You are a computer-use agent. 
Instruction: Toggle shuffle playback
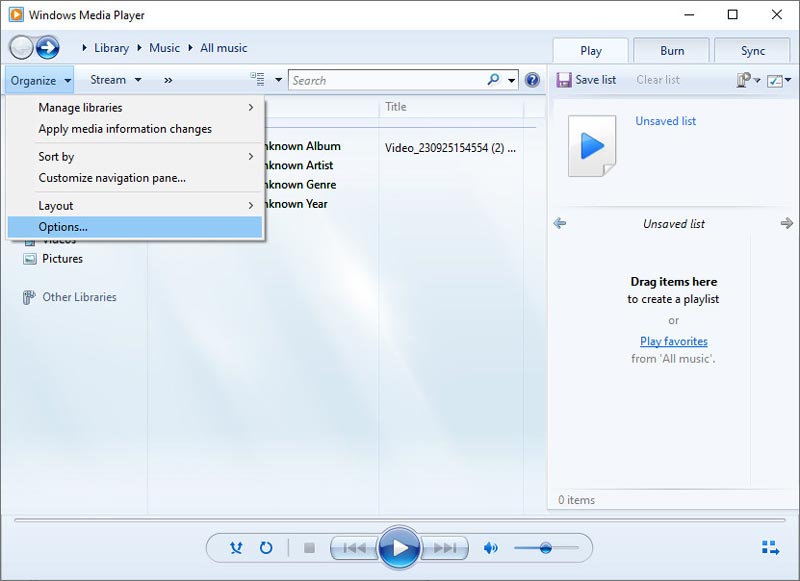236,548
